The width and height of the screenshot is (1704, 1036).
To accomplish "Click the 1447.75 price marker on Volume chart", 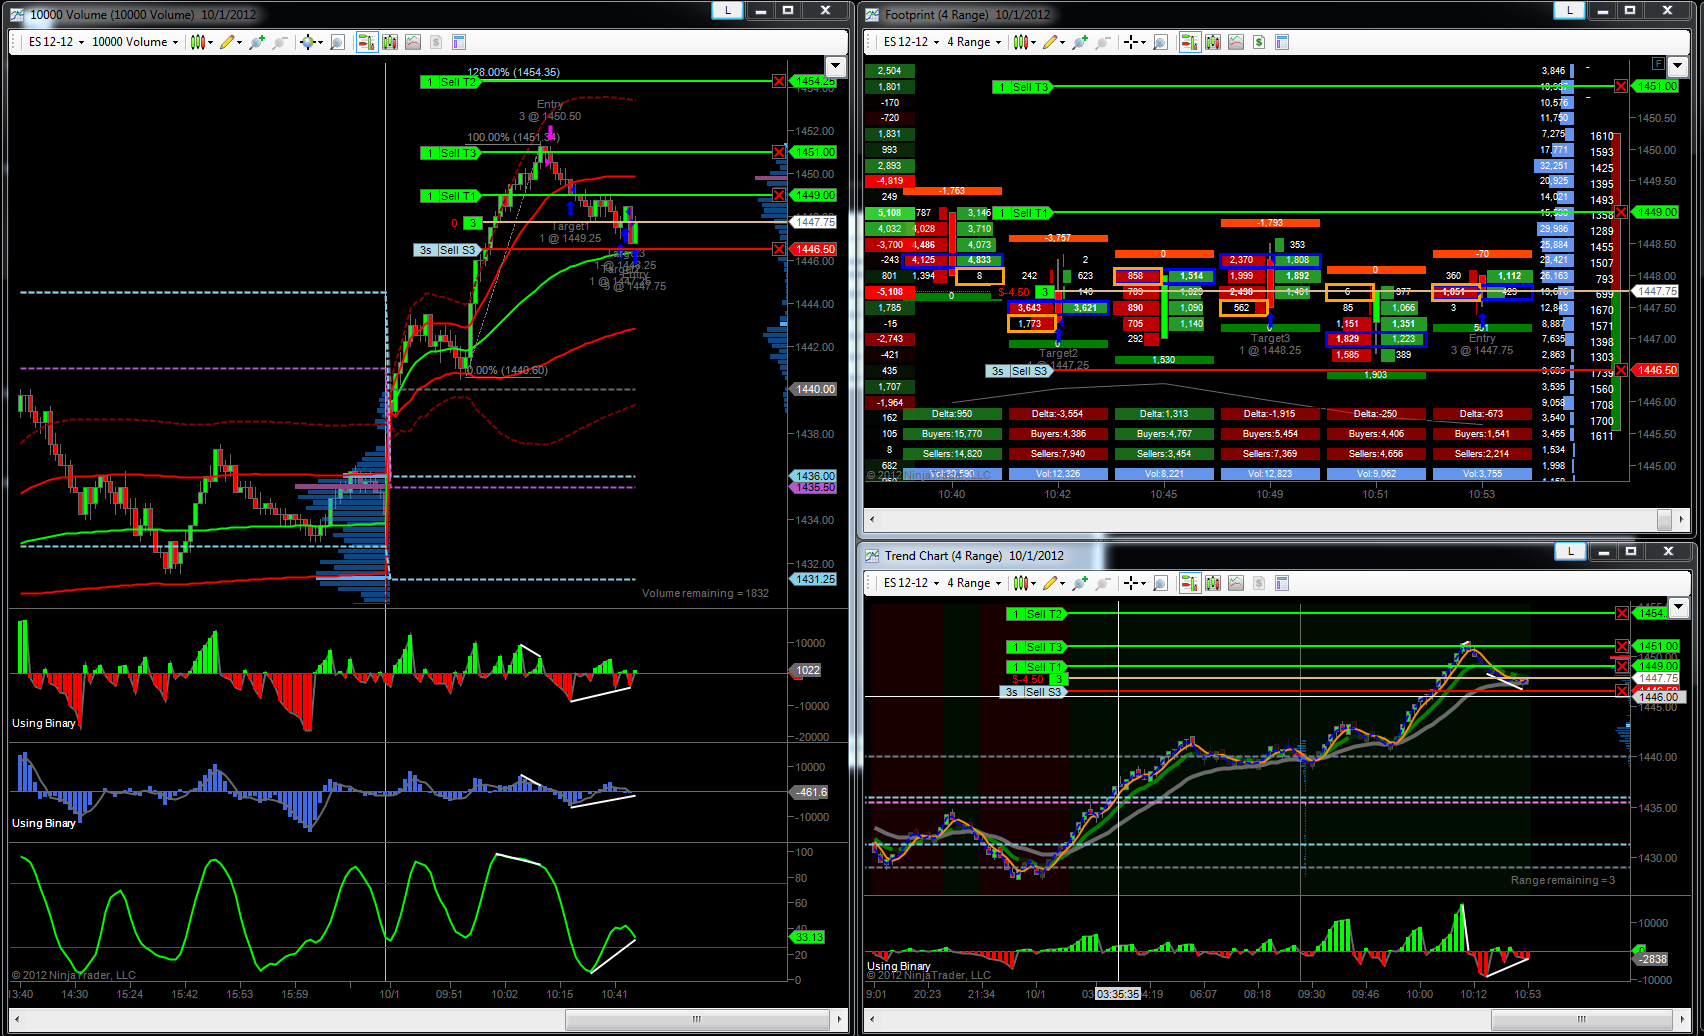I will pos(814,222).
